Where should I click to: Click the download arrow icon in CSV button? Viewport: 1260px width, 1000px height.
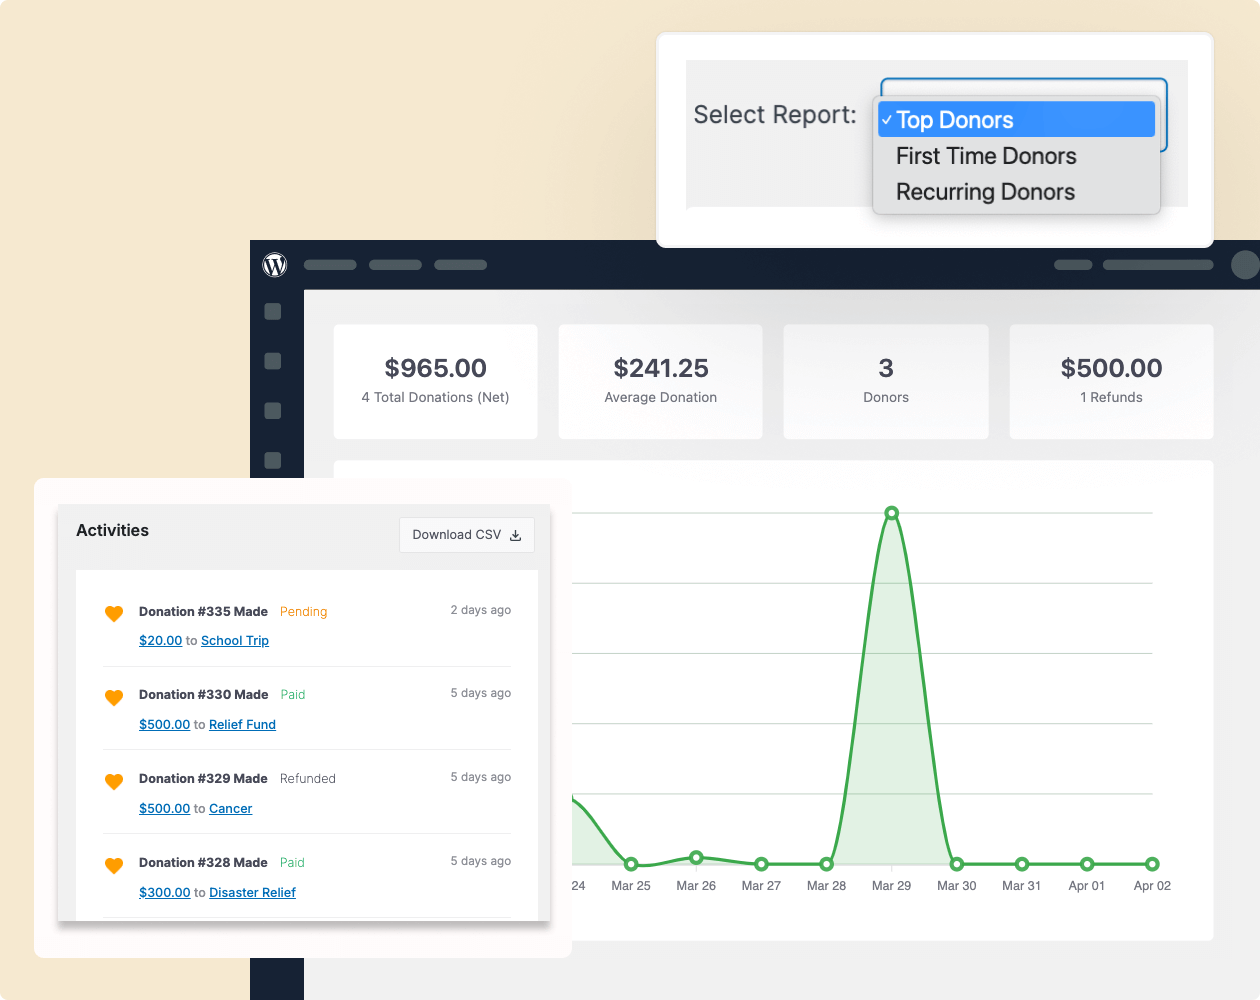tap(516, 536)
